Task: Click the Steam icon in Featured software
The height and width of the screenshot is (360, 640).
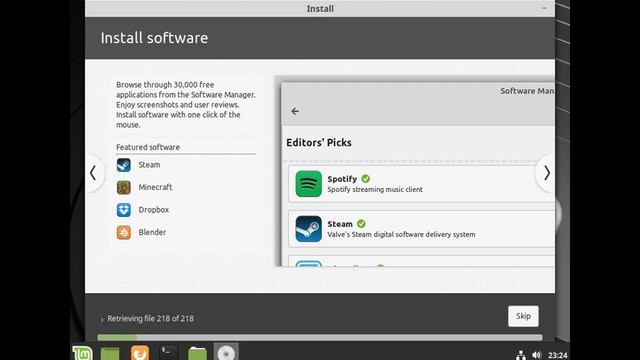Action: [124, 165]
